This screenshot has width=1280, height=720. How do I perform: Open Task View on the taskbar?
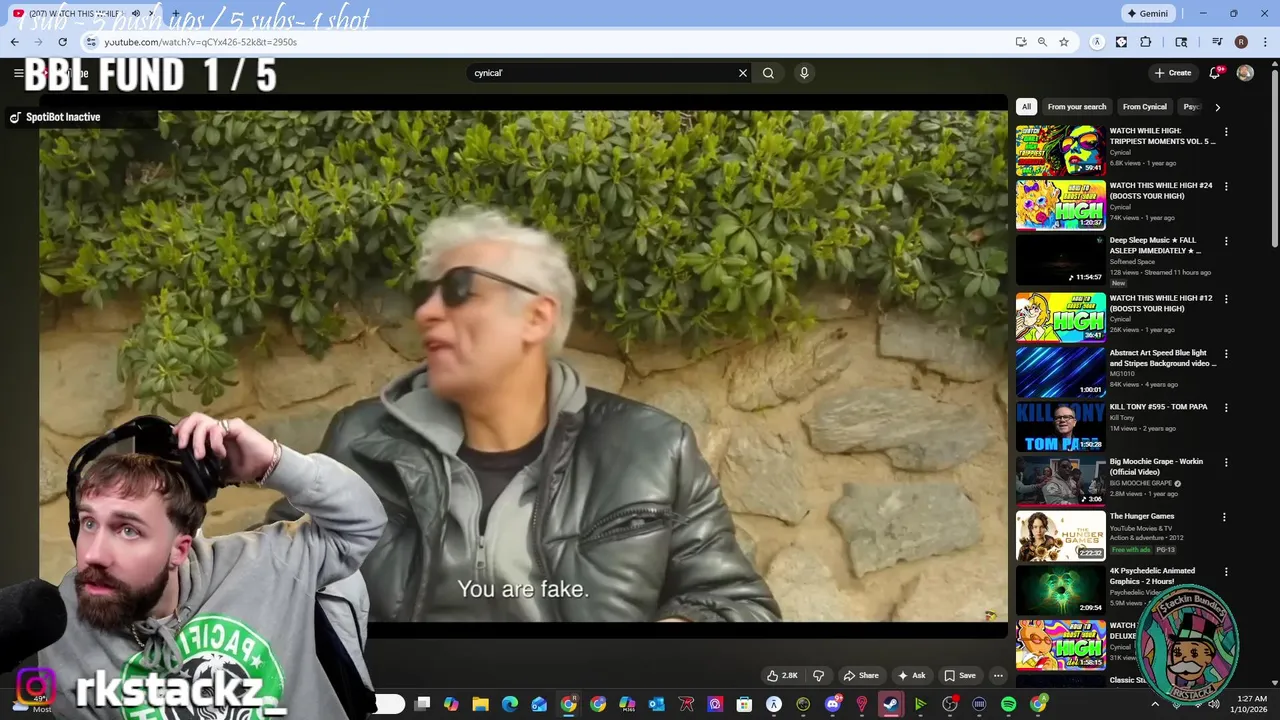click(x=422, y=704)
